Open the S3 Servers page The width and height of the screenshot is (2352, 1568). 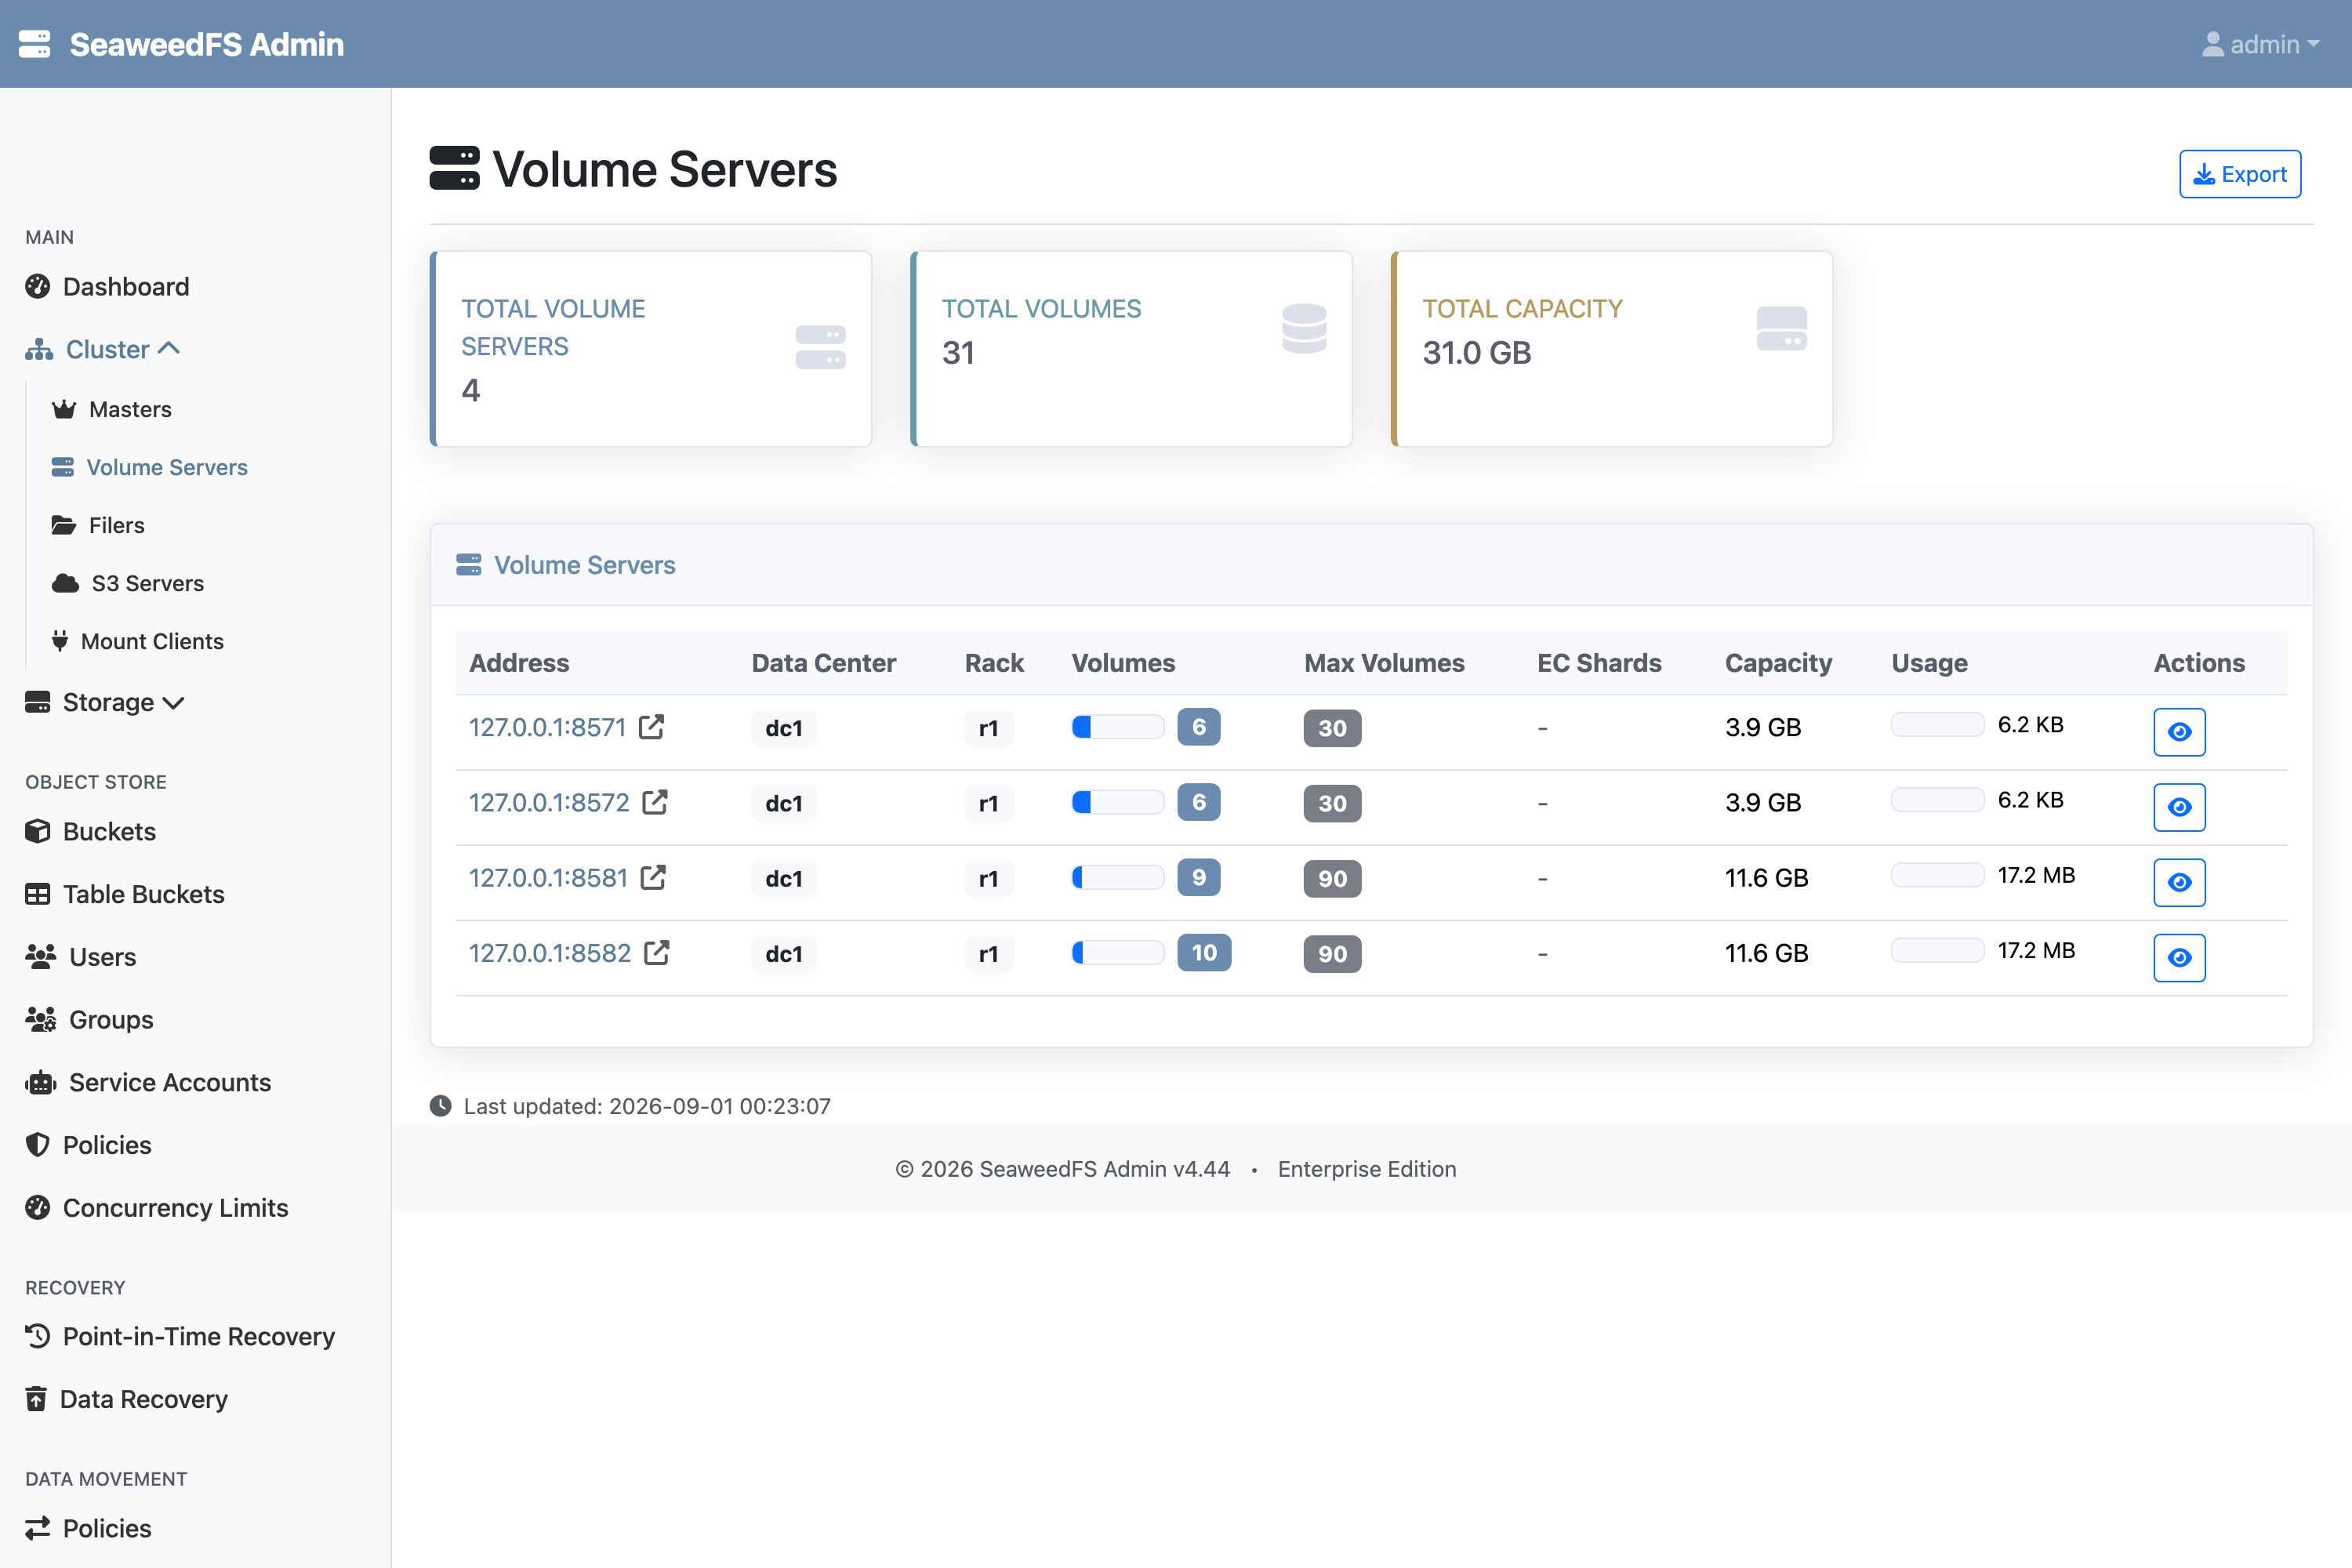[148, 583]
